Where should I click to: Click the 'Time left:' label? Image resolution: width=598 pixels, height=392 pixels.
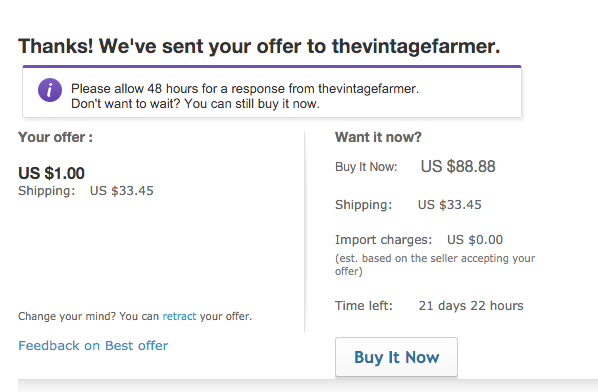pyautogui.click(x=363, y=306)
